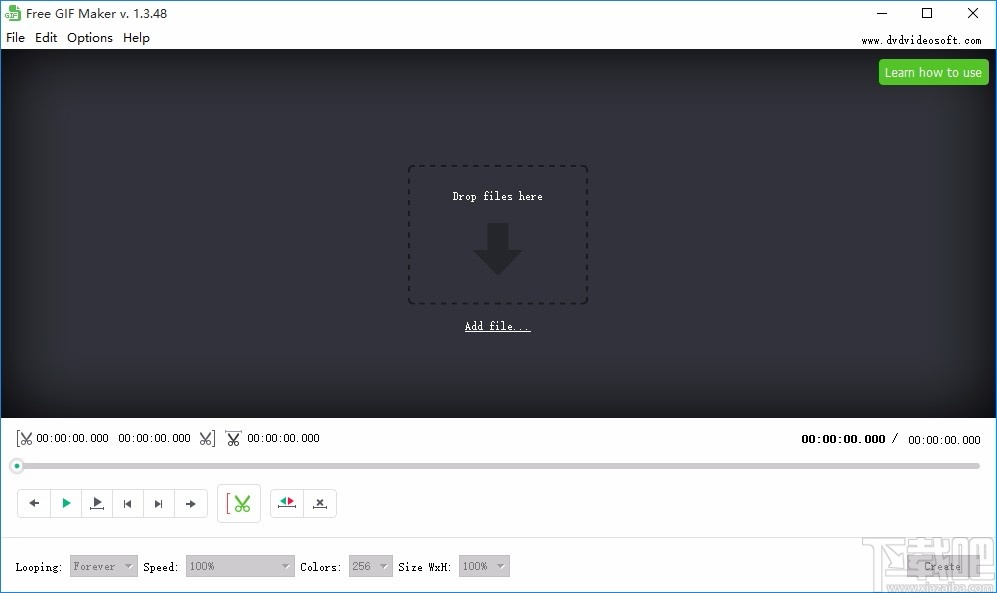This screenshot has height=593, width=997.
Task: Jump to the previous marker icon
Action: [x=128, y=503]
